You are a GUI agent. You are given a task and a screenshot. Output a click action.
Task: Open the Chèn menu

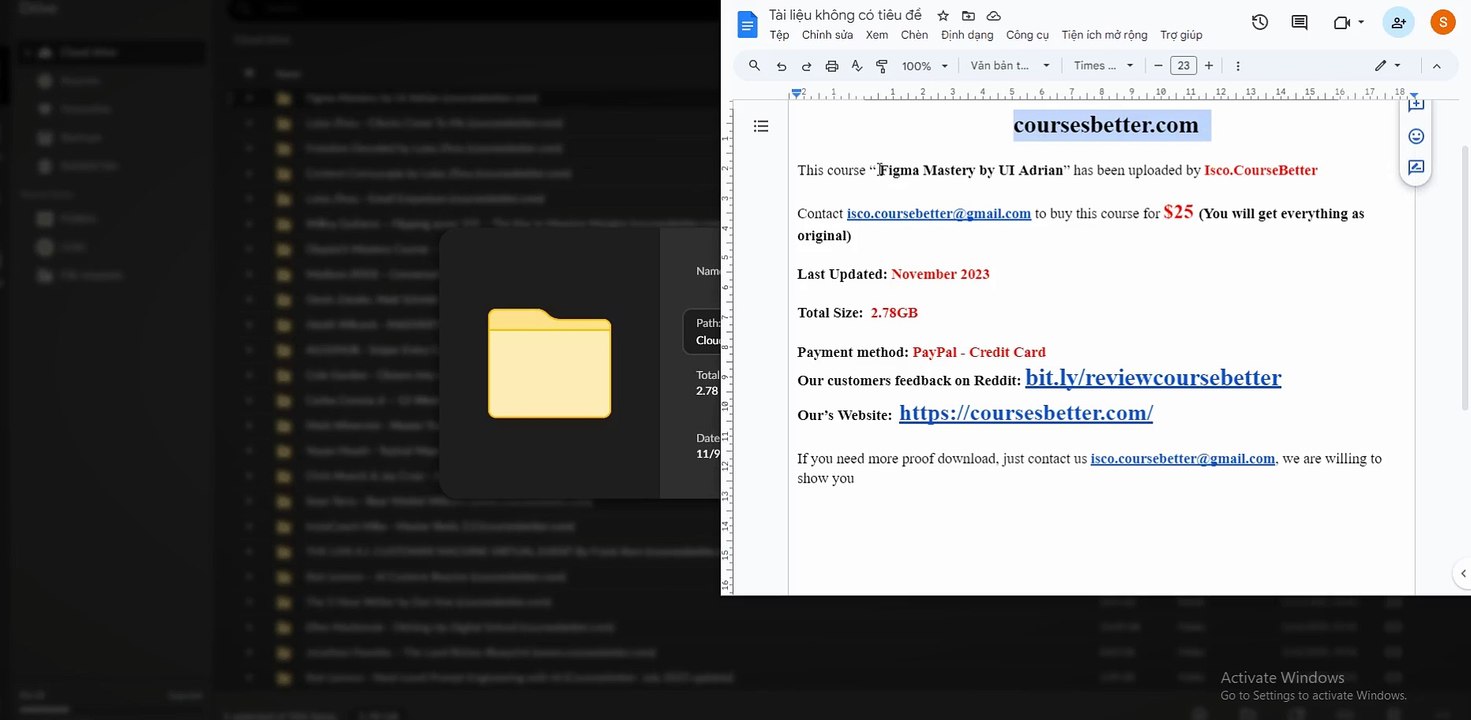(914, 35)
